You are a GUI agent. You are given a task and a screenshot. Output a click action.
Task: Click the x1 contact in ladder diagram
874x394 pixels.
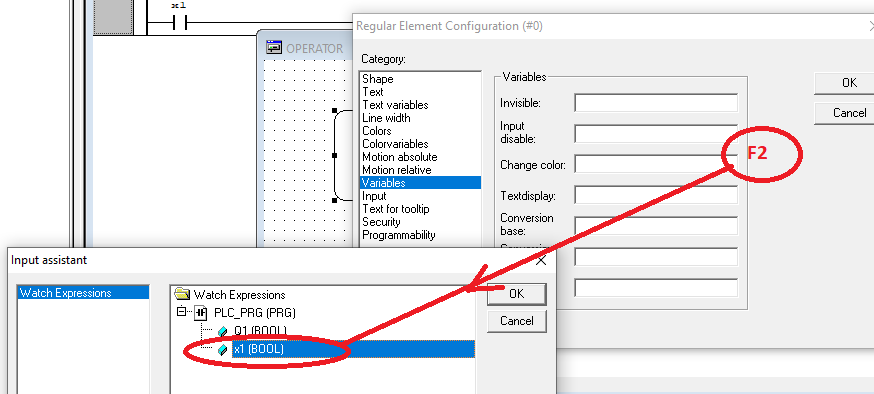click(x=178, y=23)
